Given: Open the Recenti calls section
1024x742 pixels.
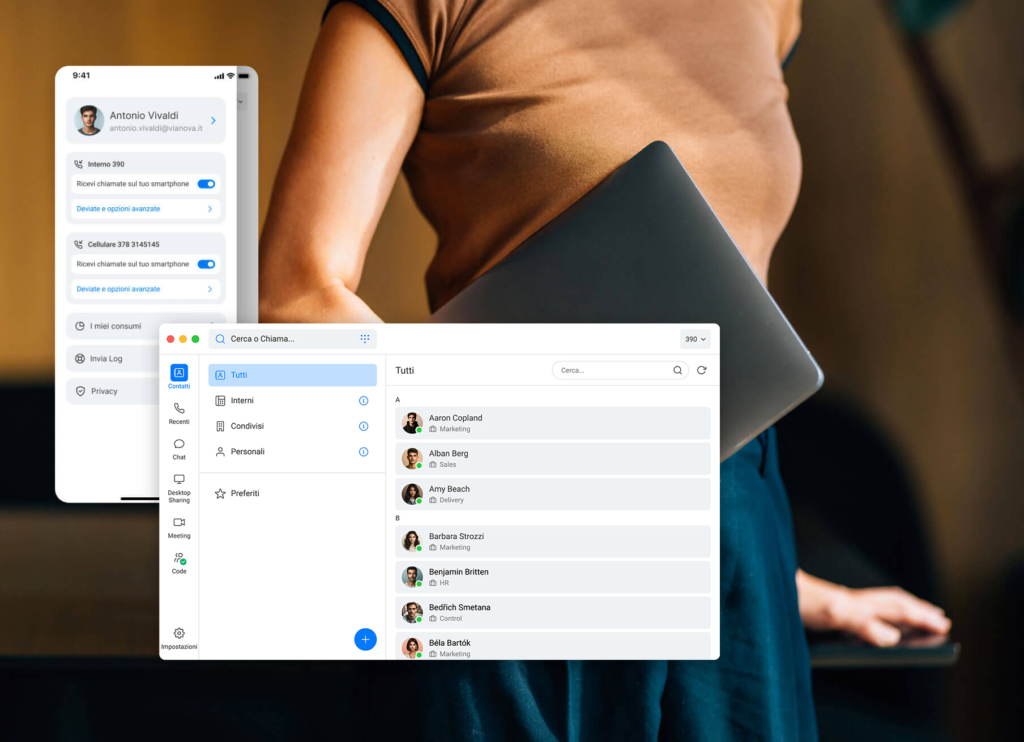Looking at the screenshot, I should tap(179, 412).
